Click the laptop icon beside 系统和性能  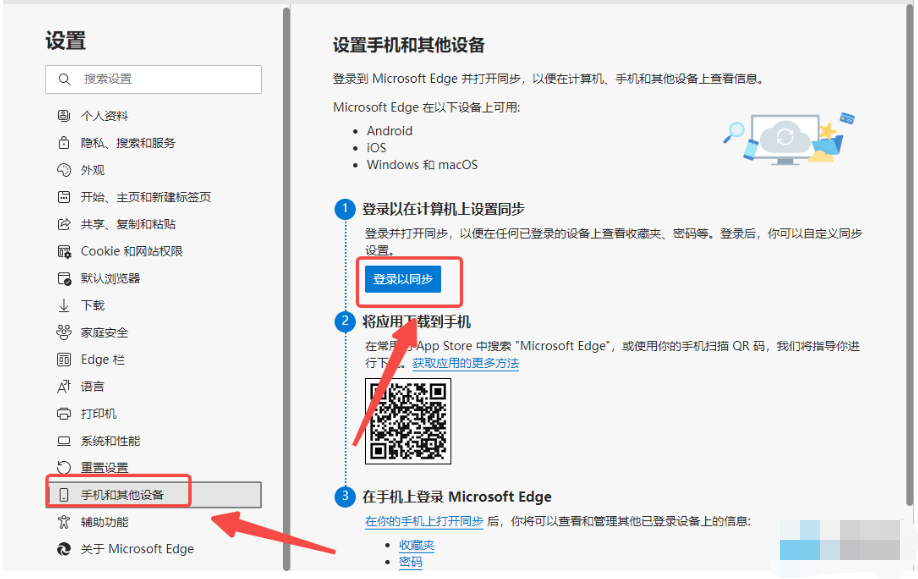click(64, 441)
